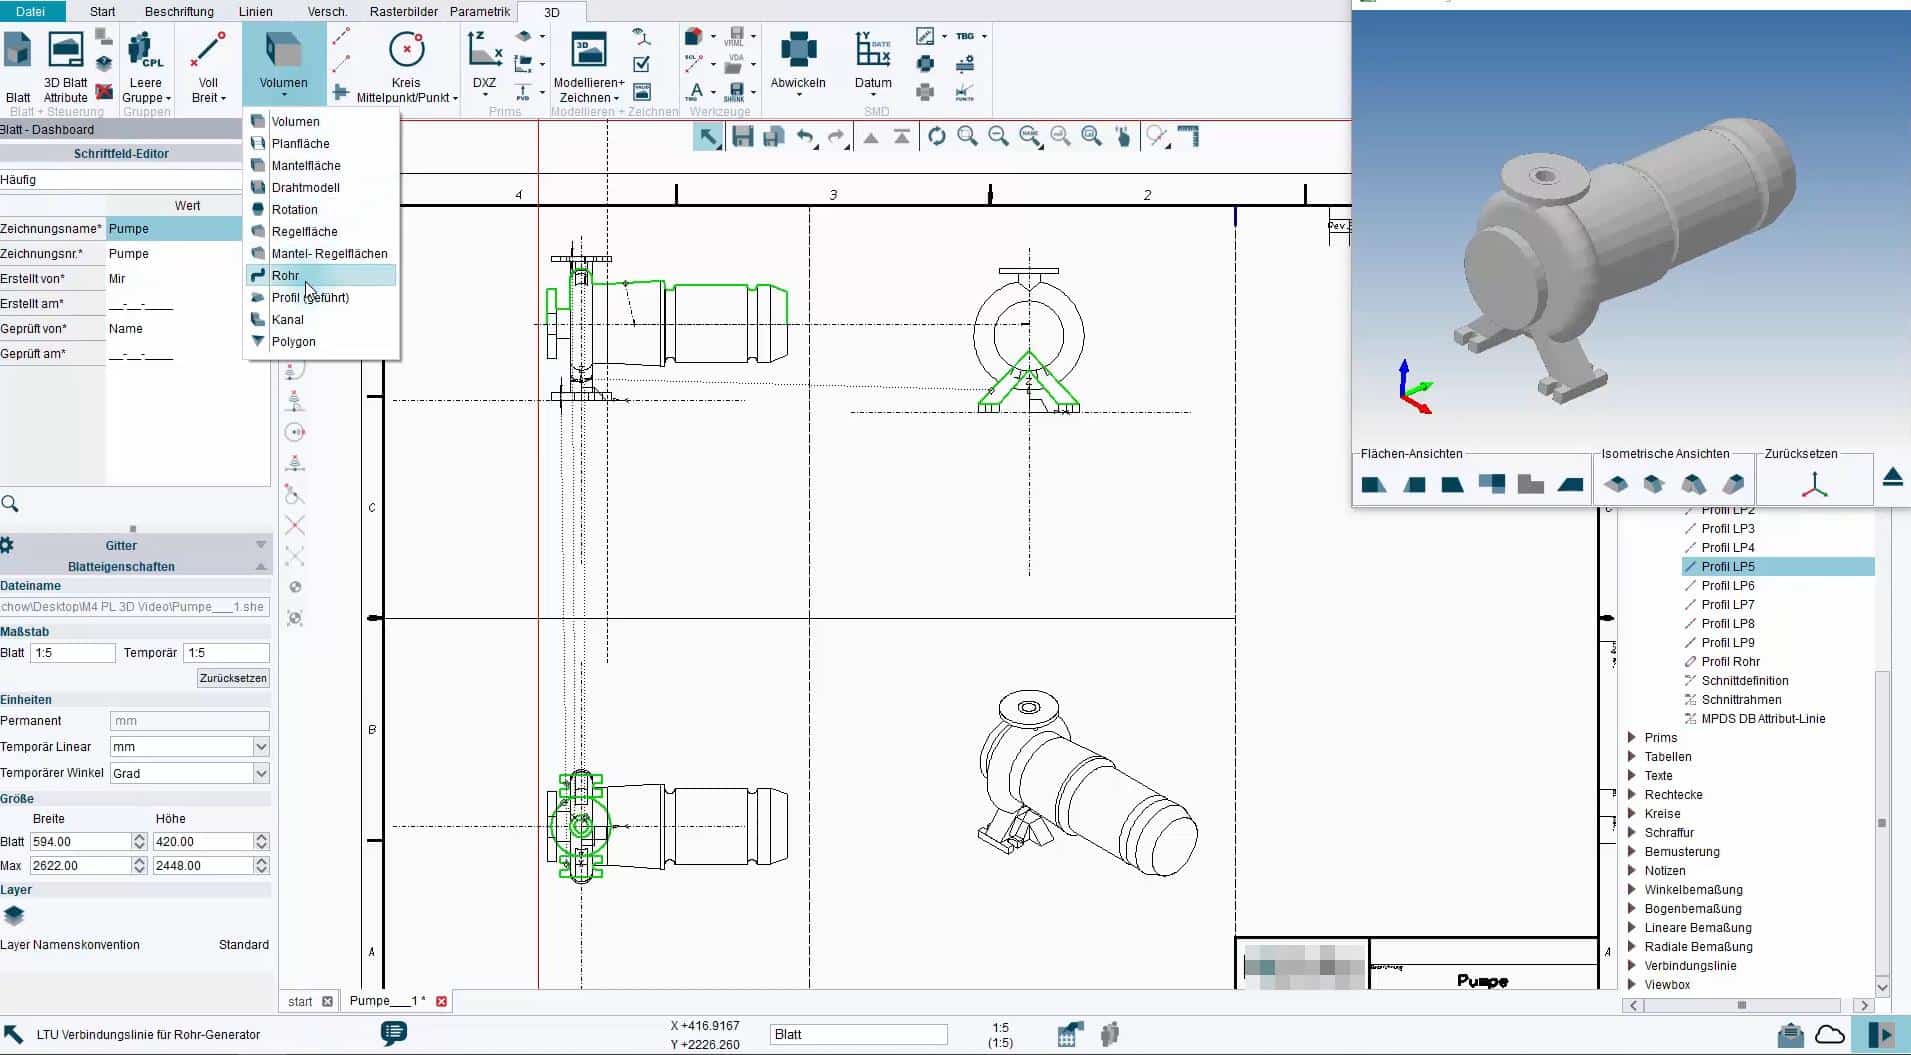Activate the pan hand tool

[1122, 137]
